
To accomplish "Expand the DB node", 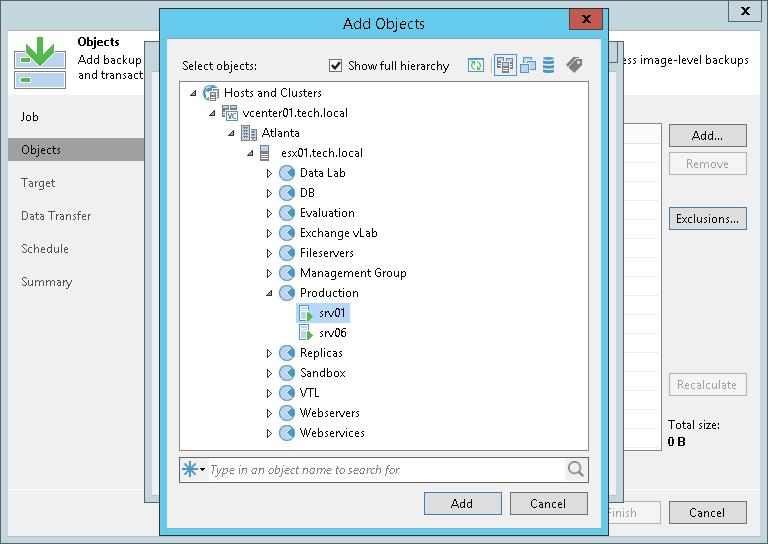I will coord(269,193).
